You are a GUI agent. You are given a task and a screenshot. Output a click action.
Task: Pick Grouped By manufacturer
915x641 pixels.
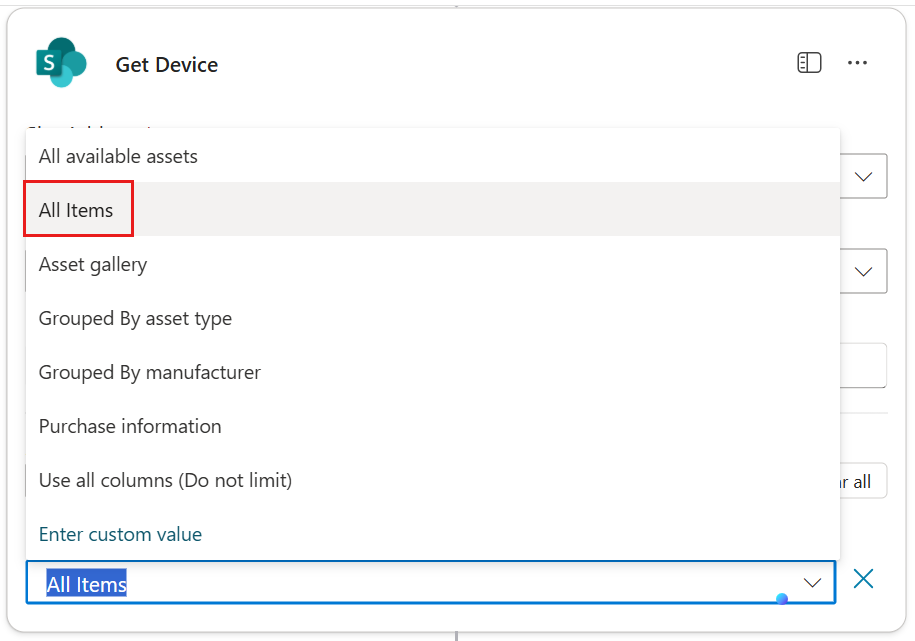(x=148, y=371)
